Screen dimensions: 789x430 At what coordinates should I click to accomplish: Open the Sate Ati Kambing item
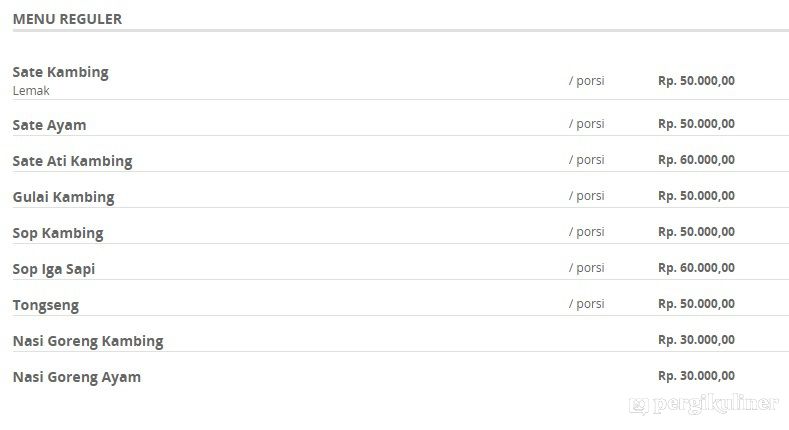point(72,161)
